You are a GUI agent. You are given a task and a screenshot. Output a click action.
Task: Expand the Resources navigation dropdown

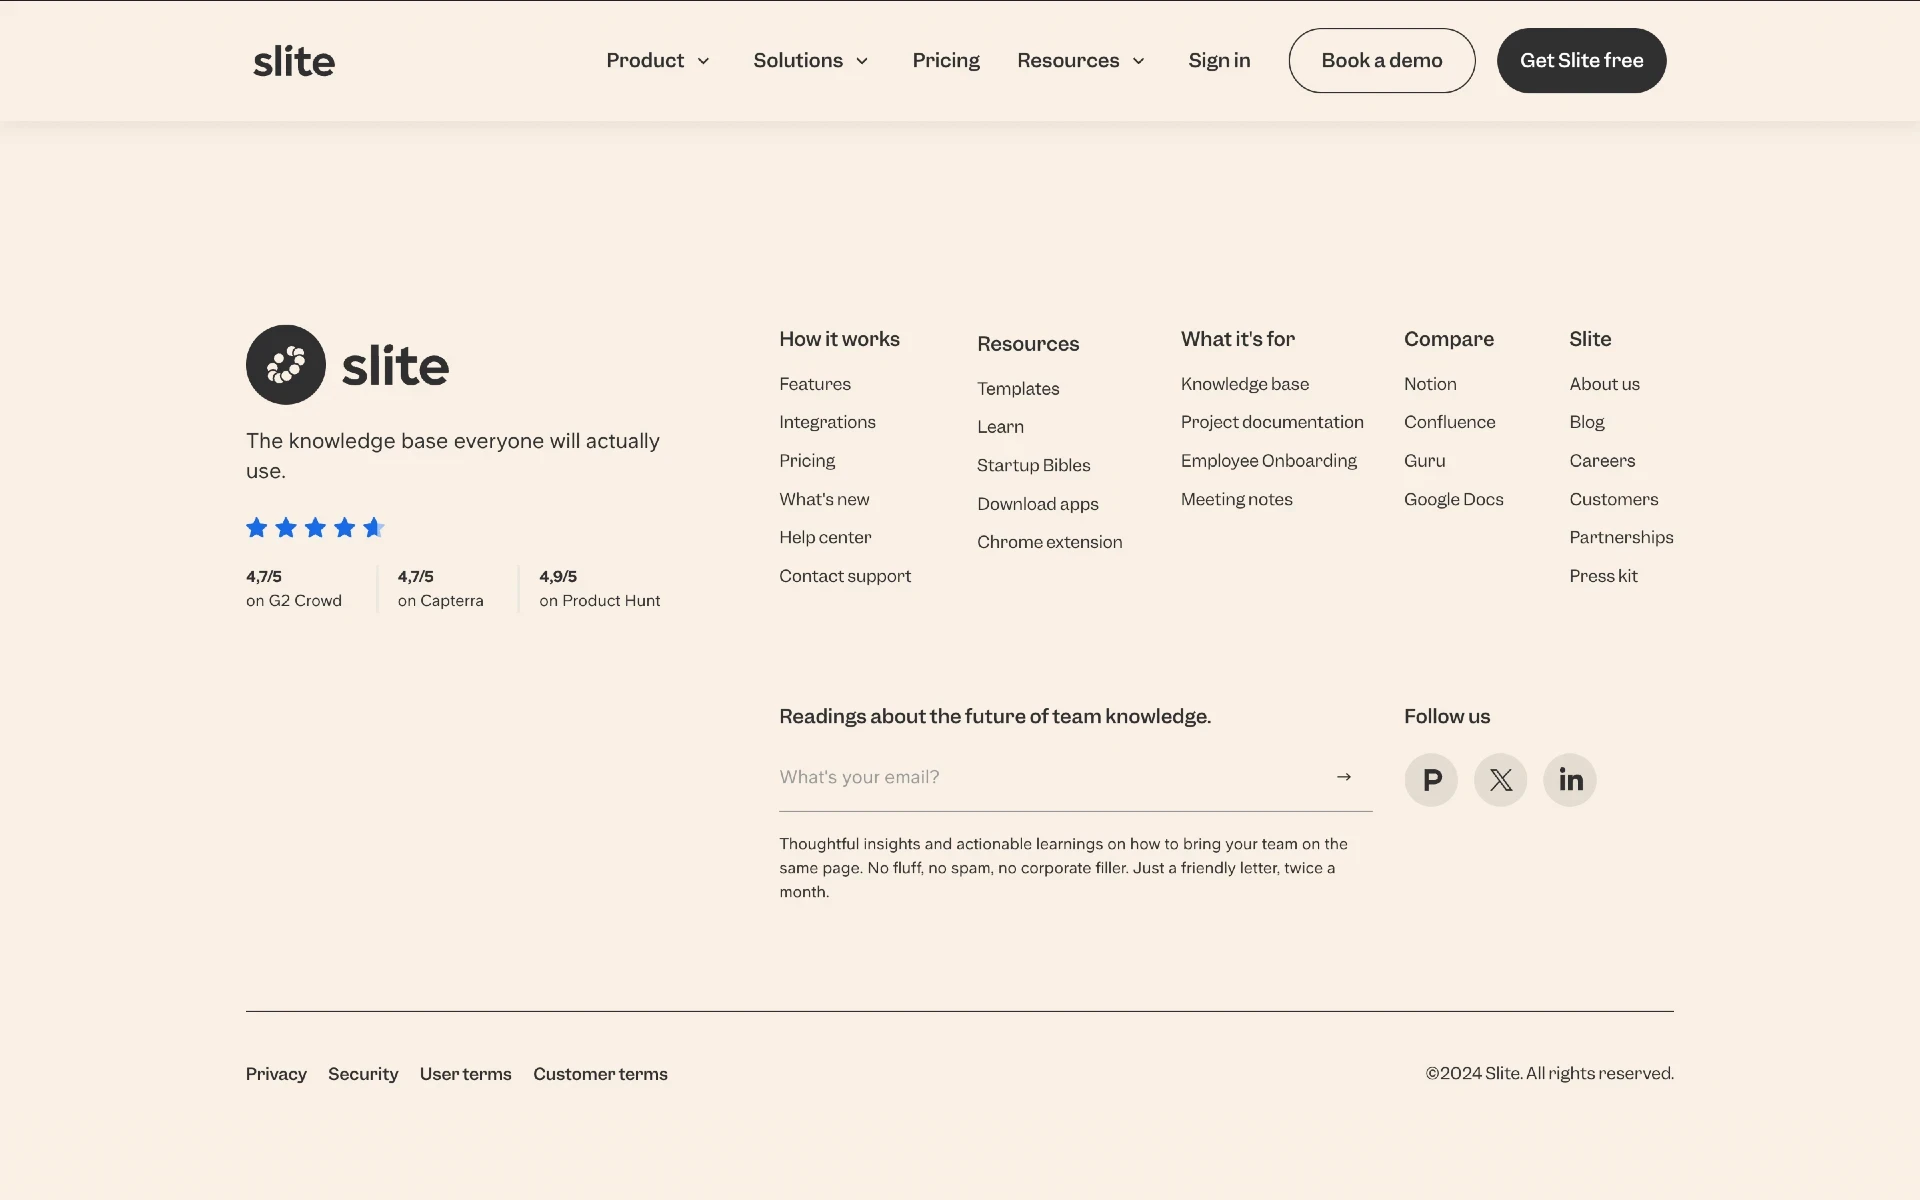pyautogui.click(x=1078, y=61)
